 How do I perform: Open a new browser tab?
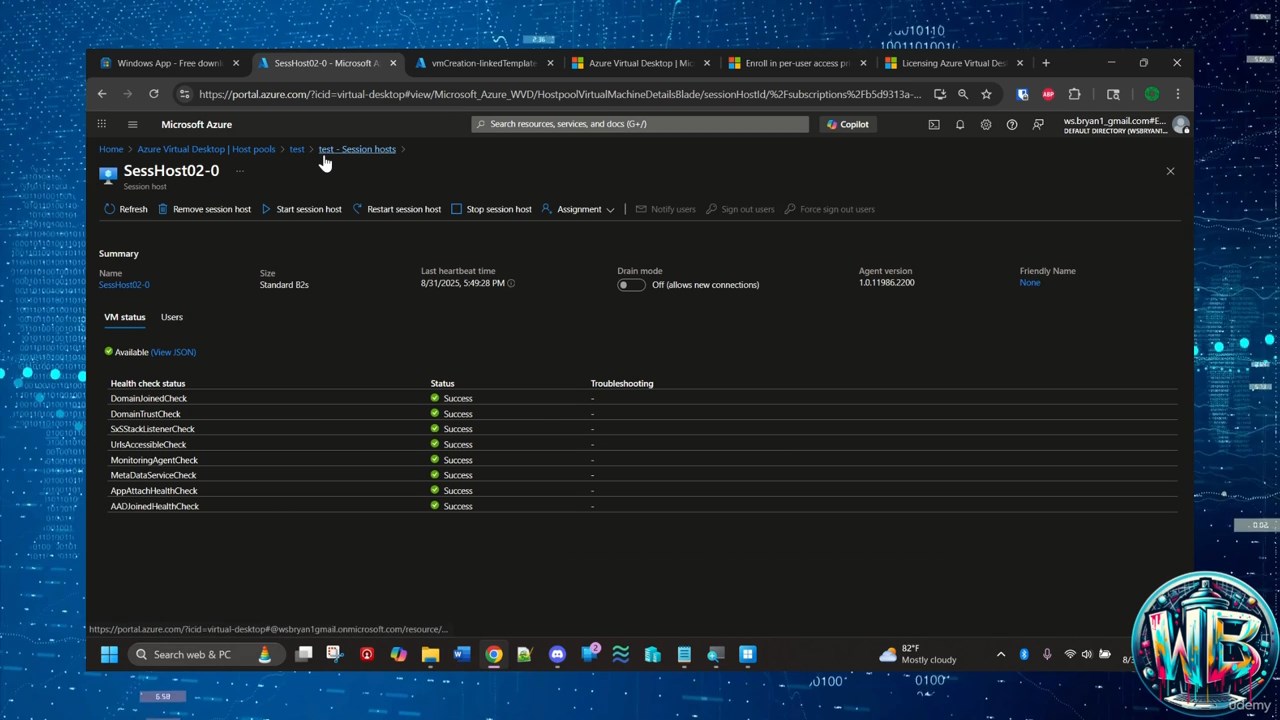point(1046,63)
